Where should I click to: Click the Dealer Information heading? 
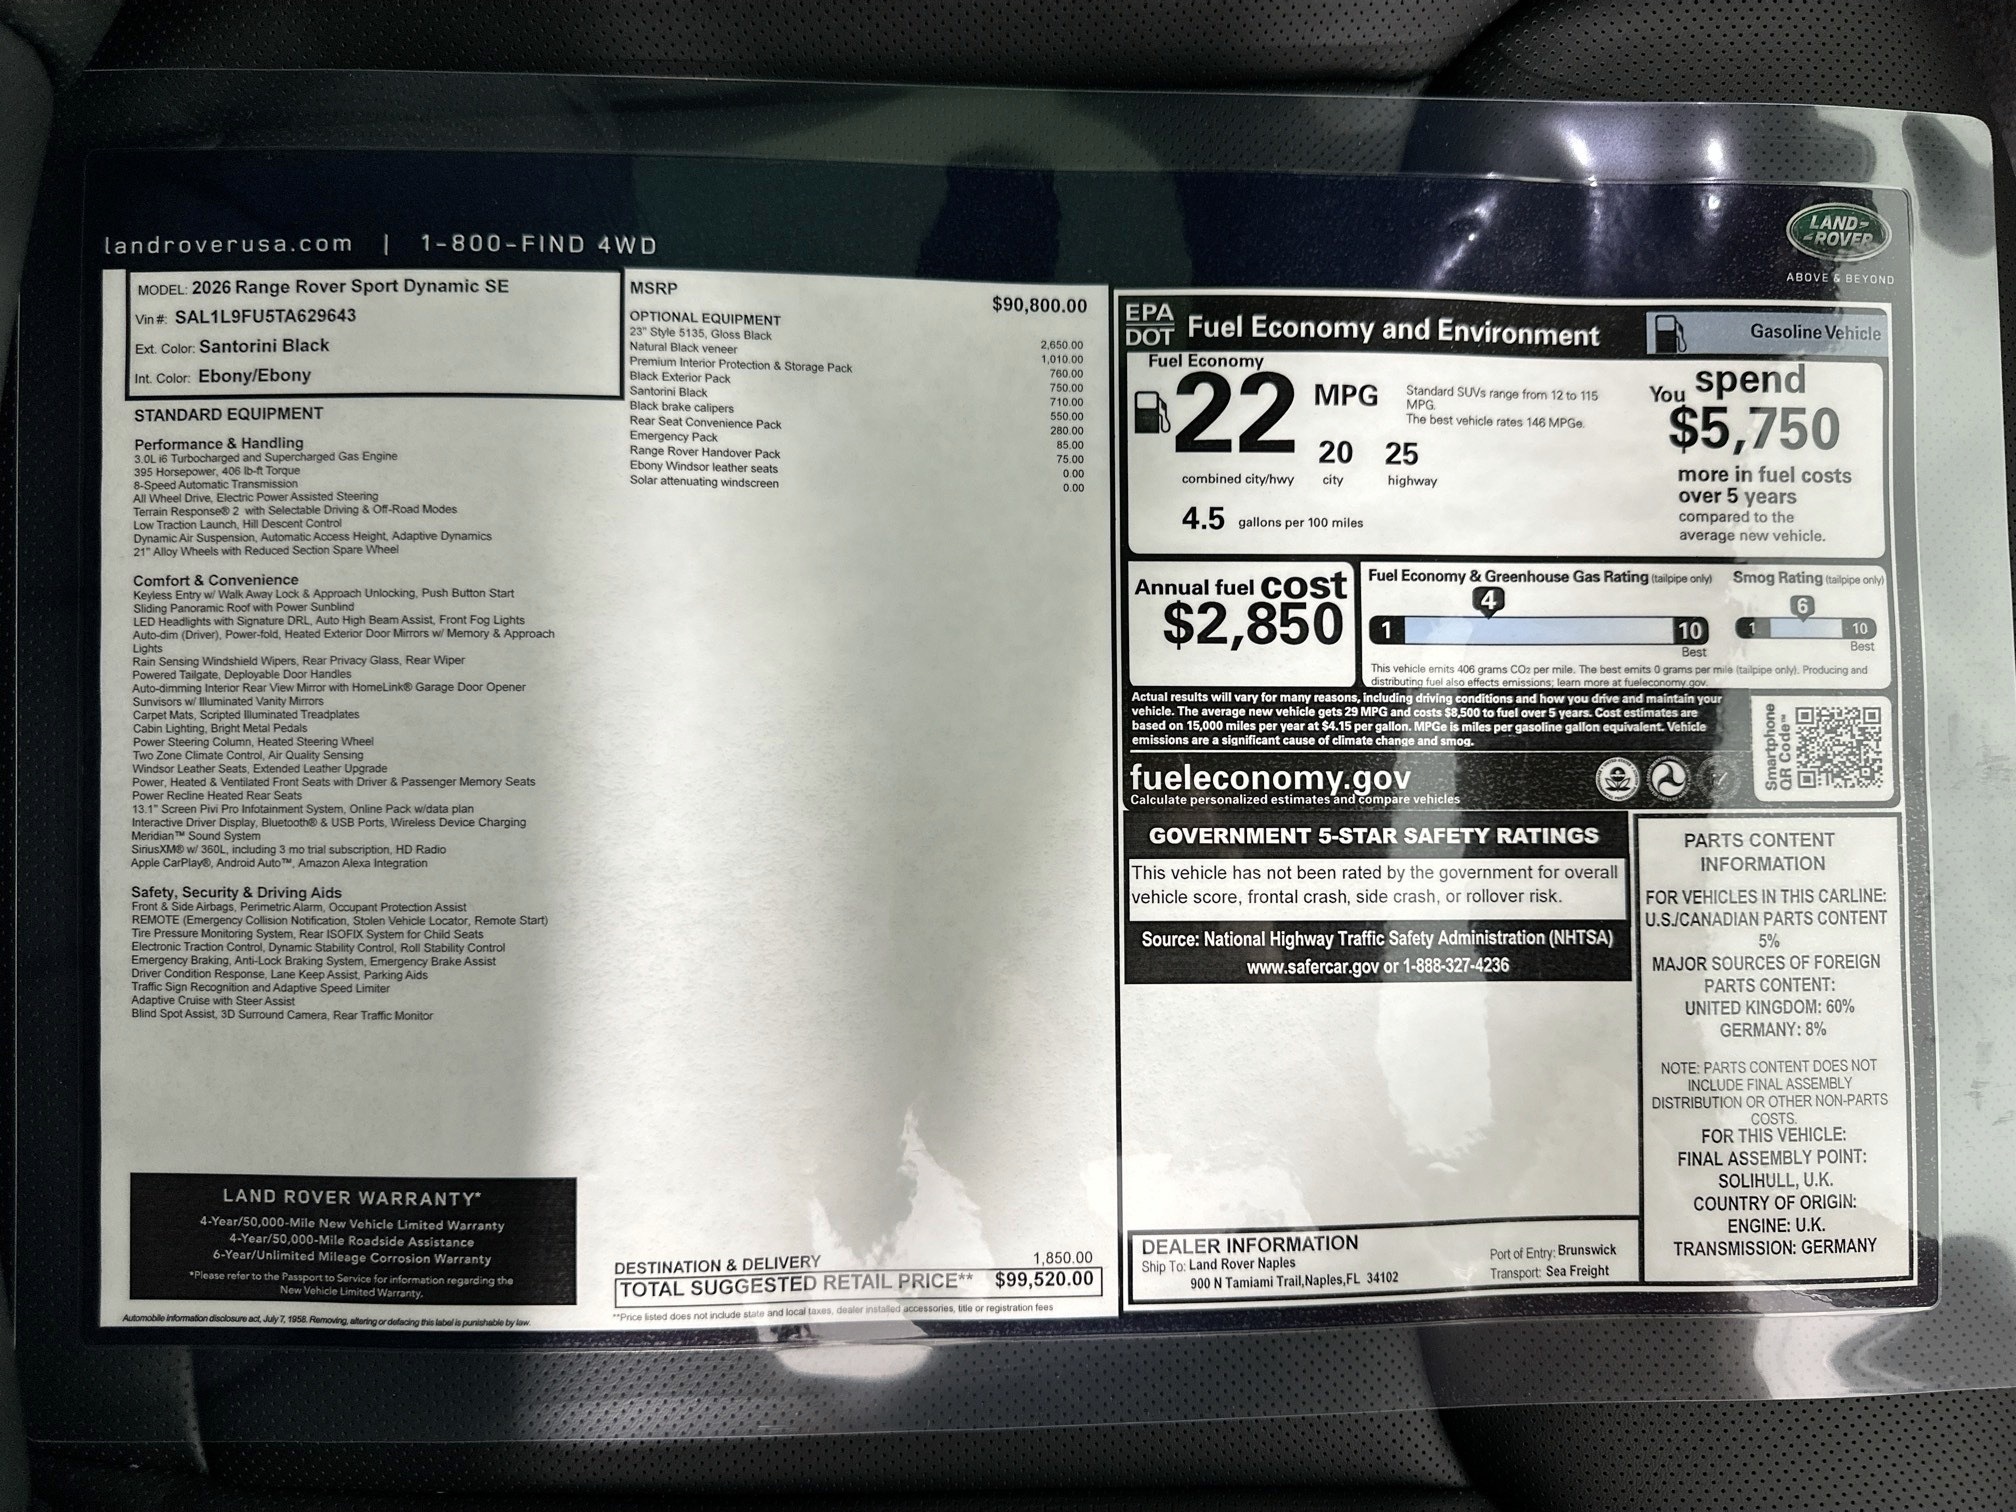click(x=1249, y=1245)
